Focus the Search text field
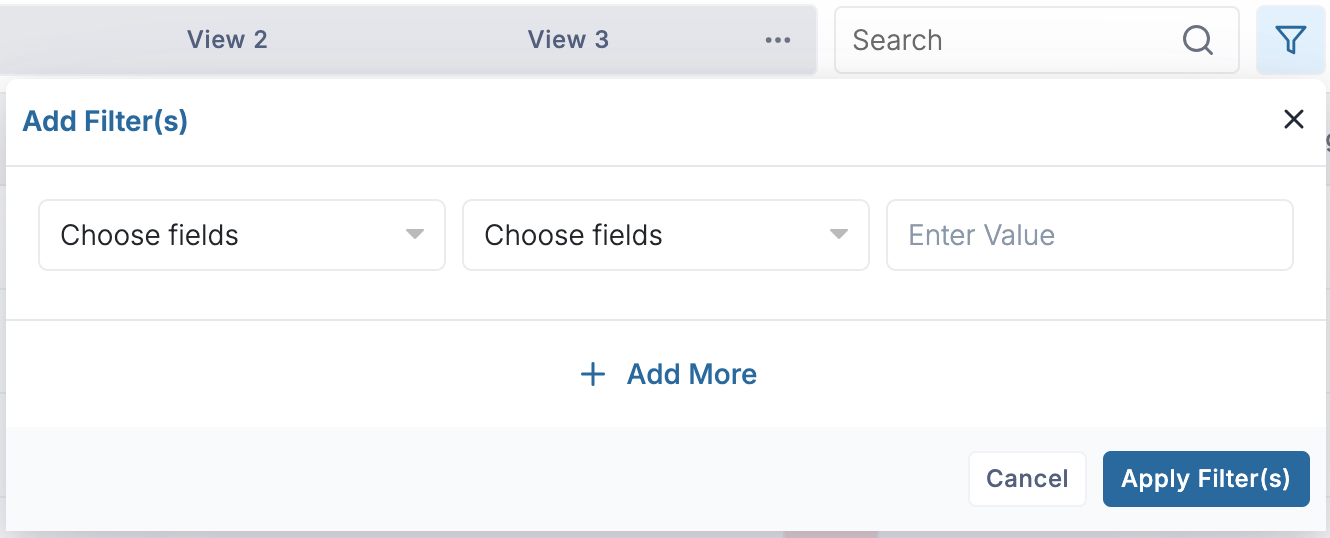 1010,40
